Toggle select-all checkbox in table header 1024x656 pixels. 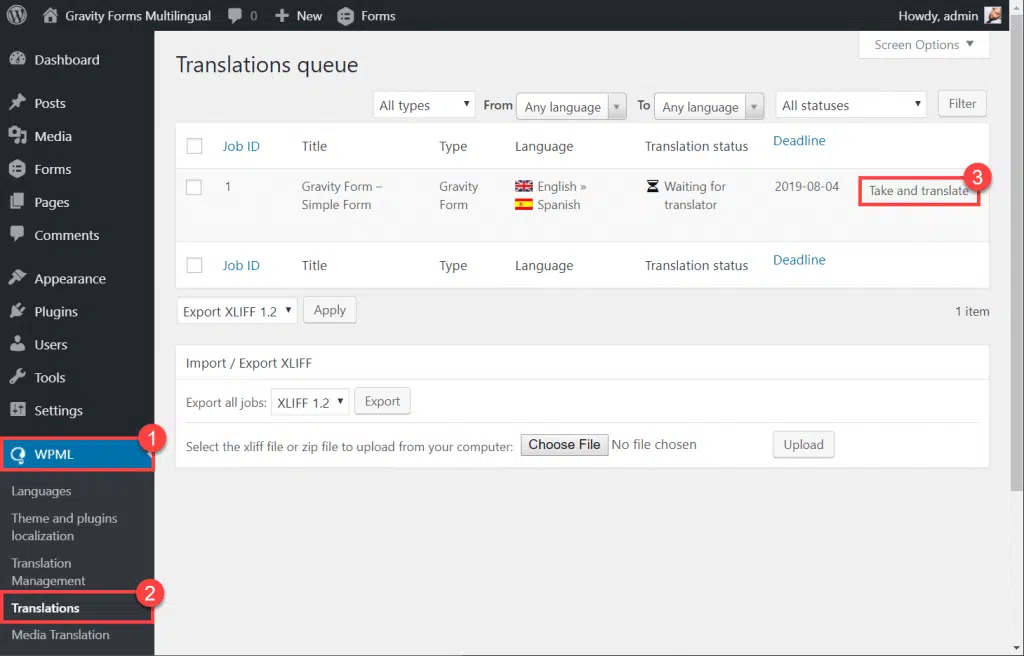[x=195, y=146]
